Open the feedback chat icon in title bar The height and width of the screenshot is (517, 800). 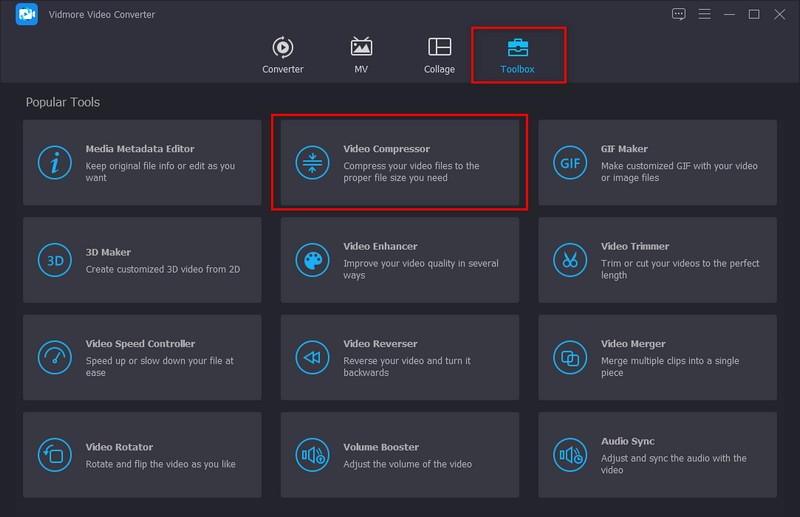coord(679,14)
